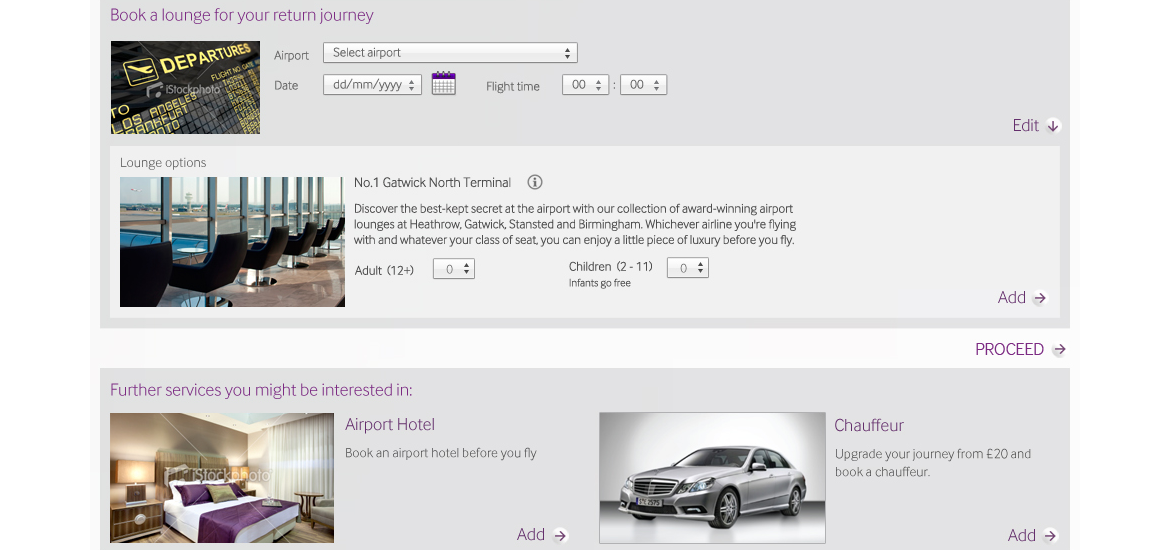
Task: Click the info icon beside No.1 Gatwick North Terminal
Action: pyautogui.click(x=535, y=182)
